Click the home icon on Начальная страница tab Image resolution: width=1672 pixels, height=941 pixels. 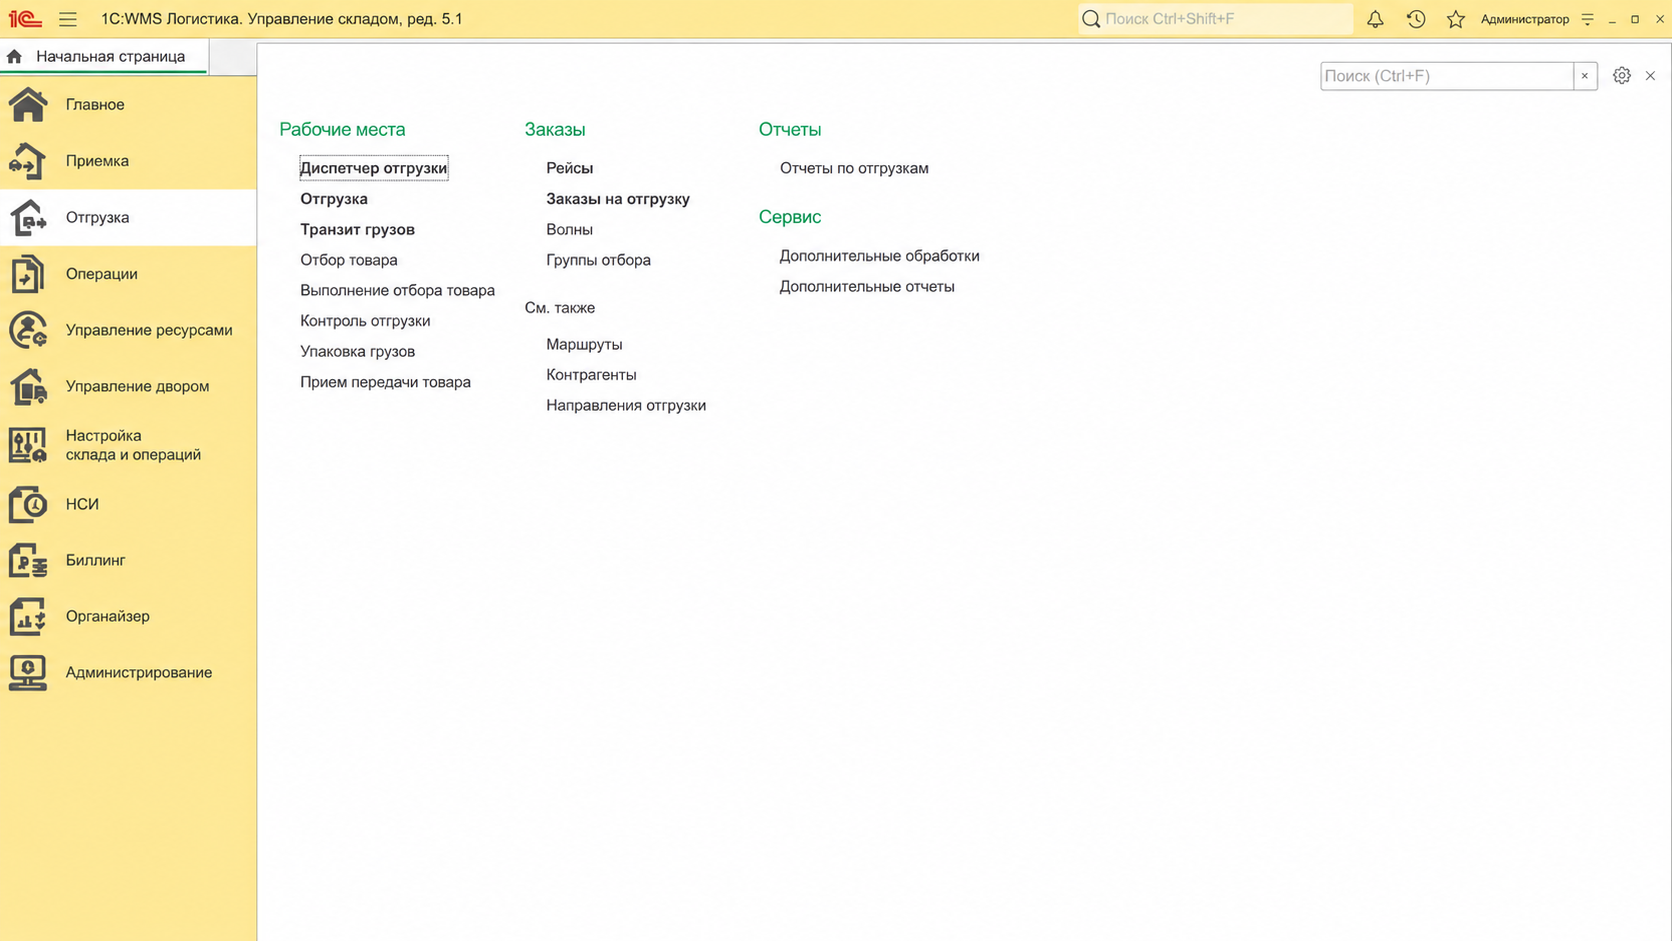(x=15, y=57)
